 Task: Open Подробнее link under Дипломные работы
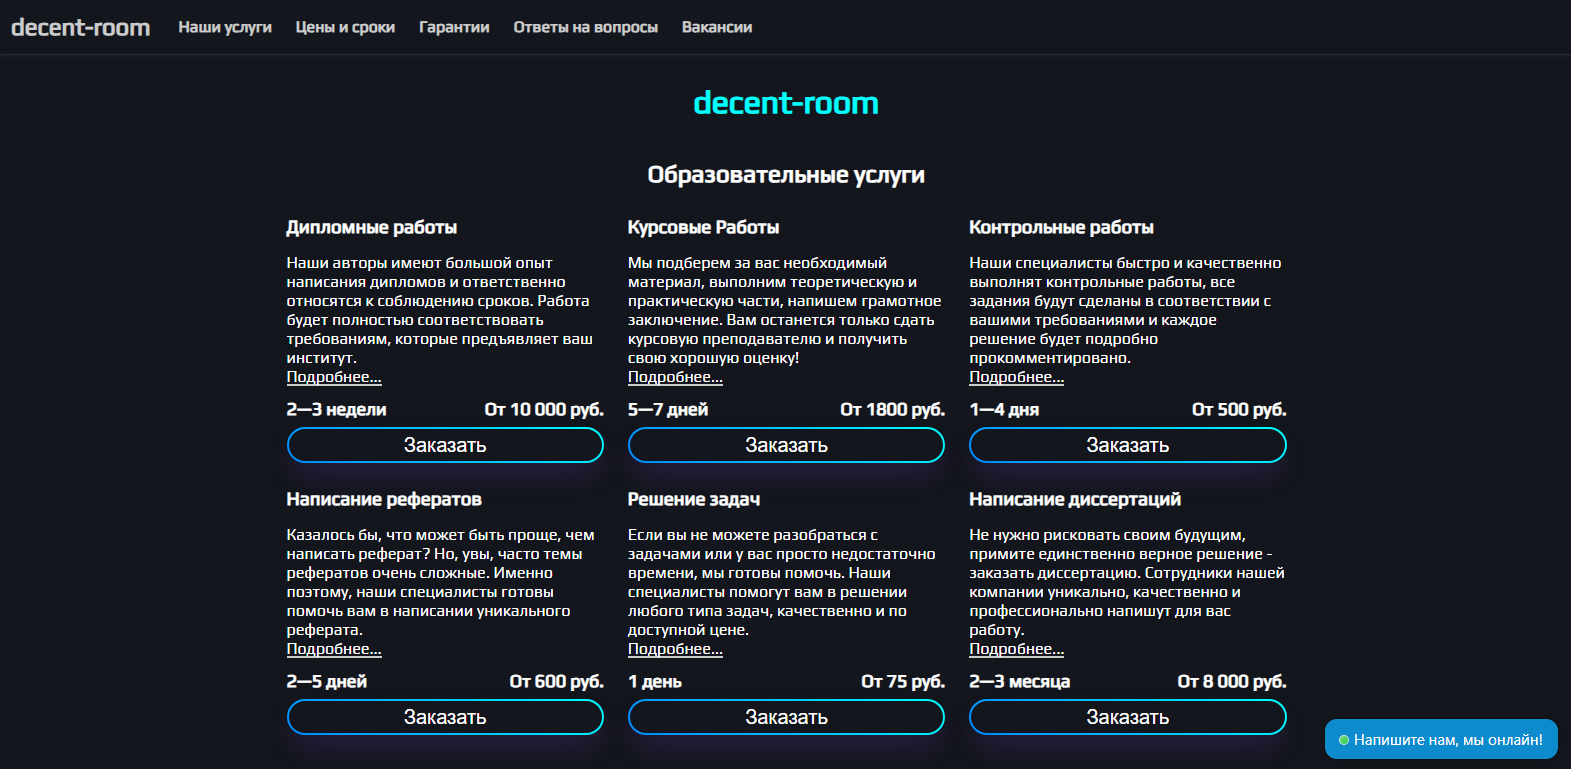coord(334,377)
